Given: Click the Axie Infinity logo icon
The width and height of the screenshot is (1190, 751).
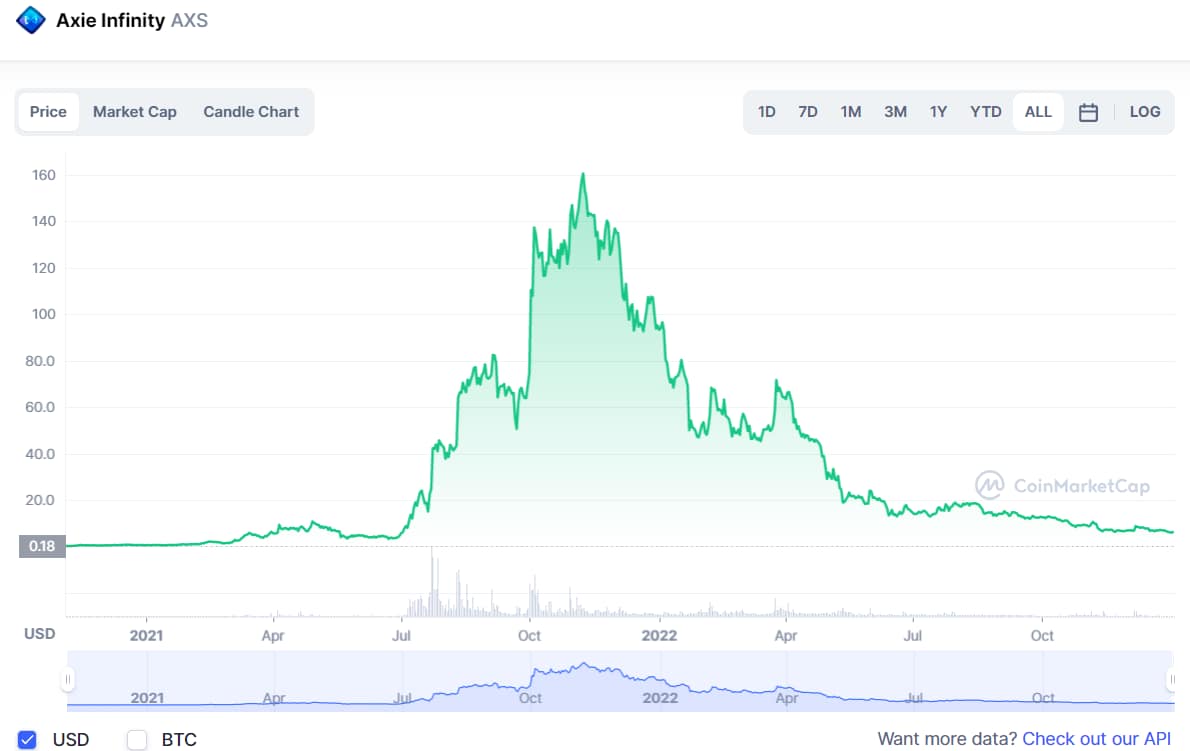Looking at the screenshot, I should coord(30,19).
